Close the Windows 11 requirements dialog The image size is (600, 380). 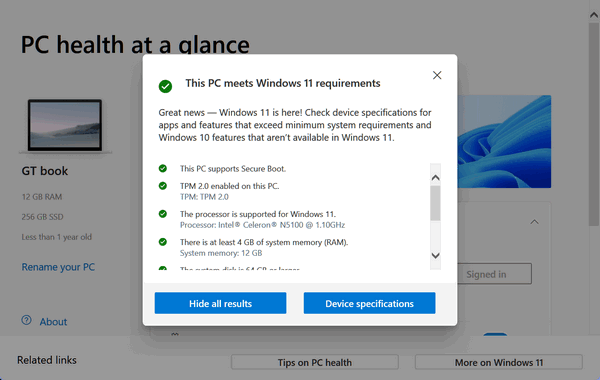pos(437,75)
